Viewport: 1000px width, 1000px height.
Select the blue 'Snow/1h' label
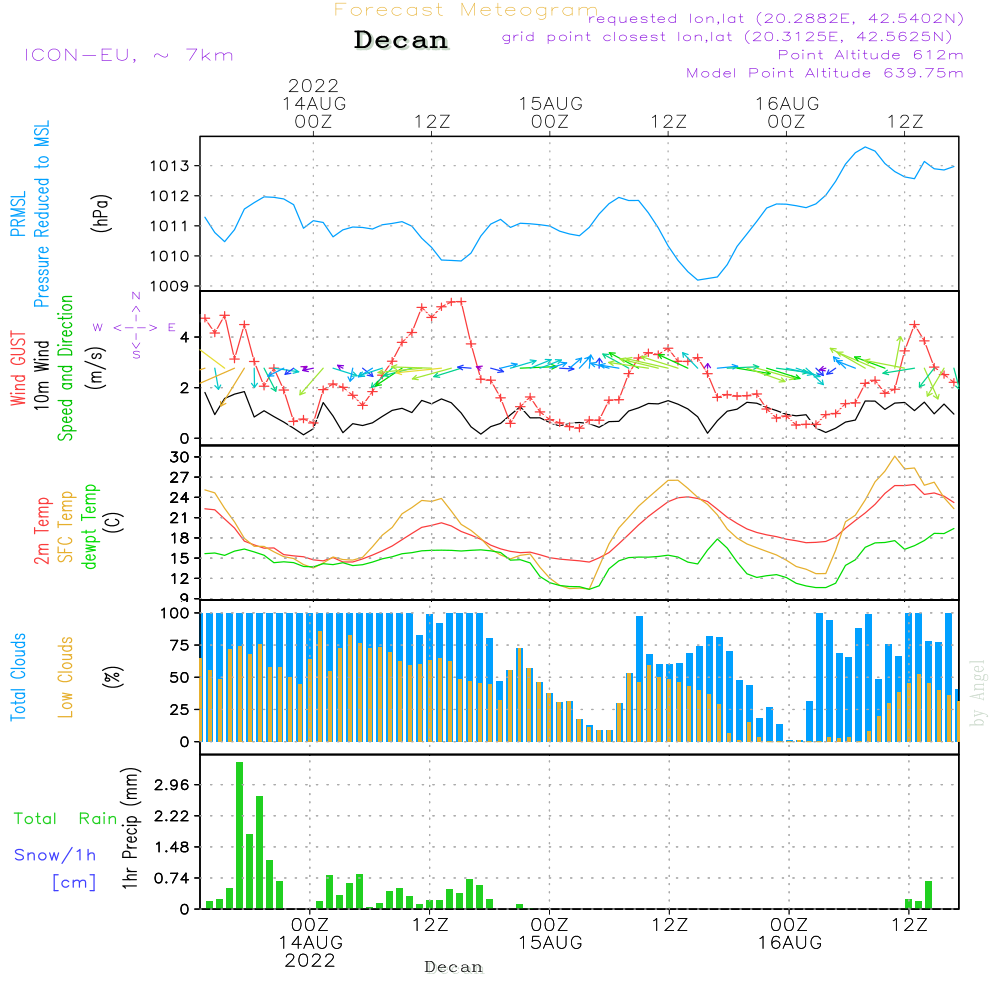(x=55, y=855)
